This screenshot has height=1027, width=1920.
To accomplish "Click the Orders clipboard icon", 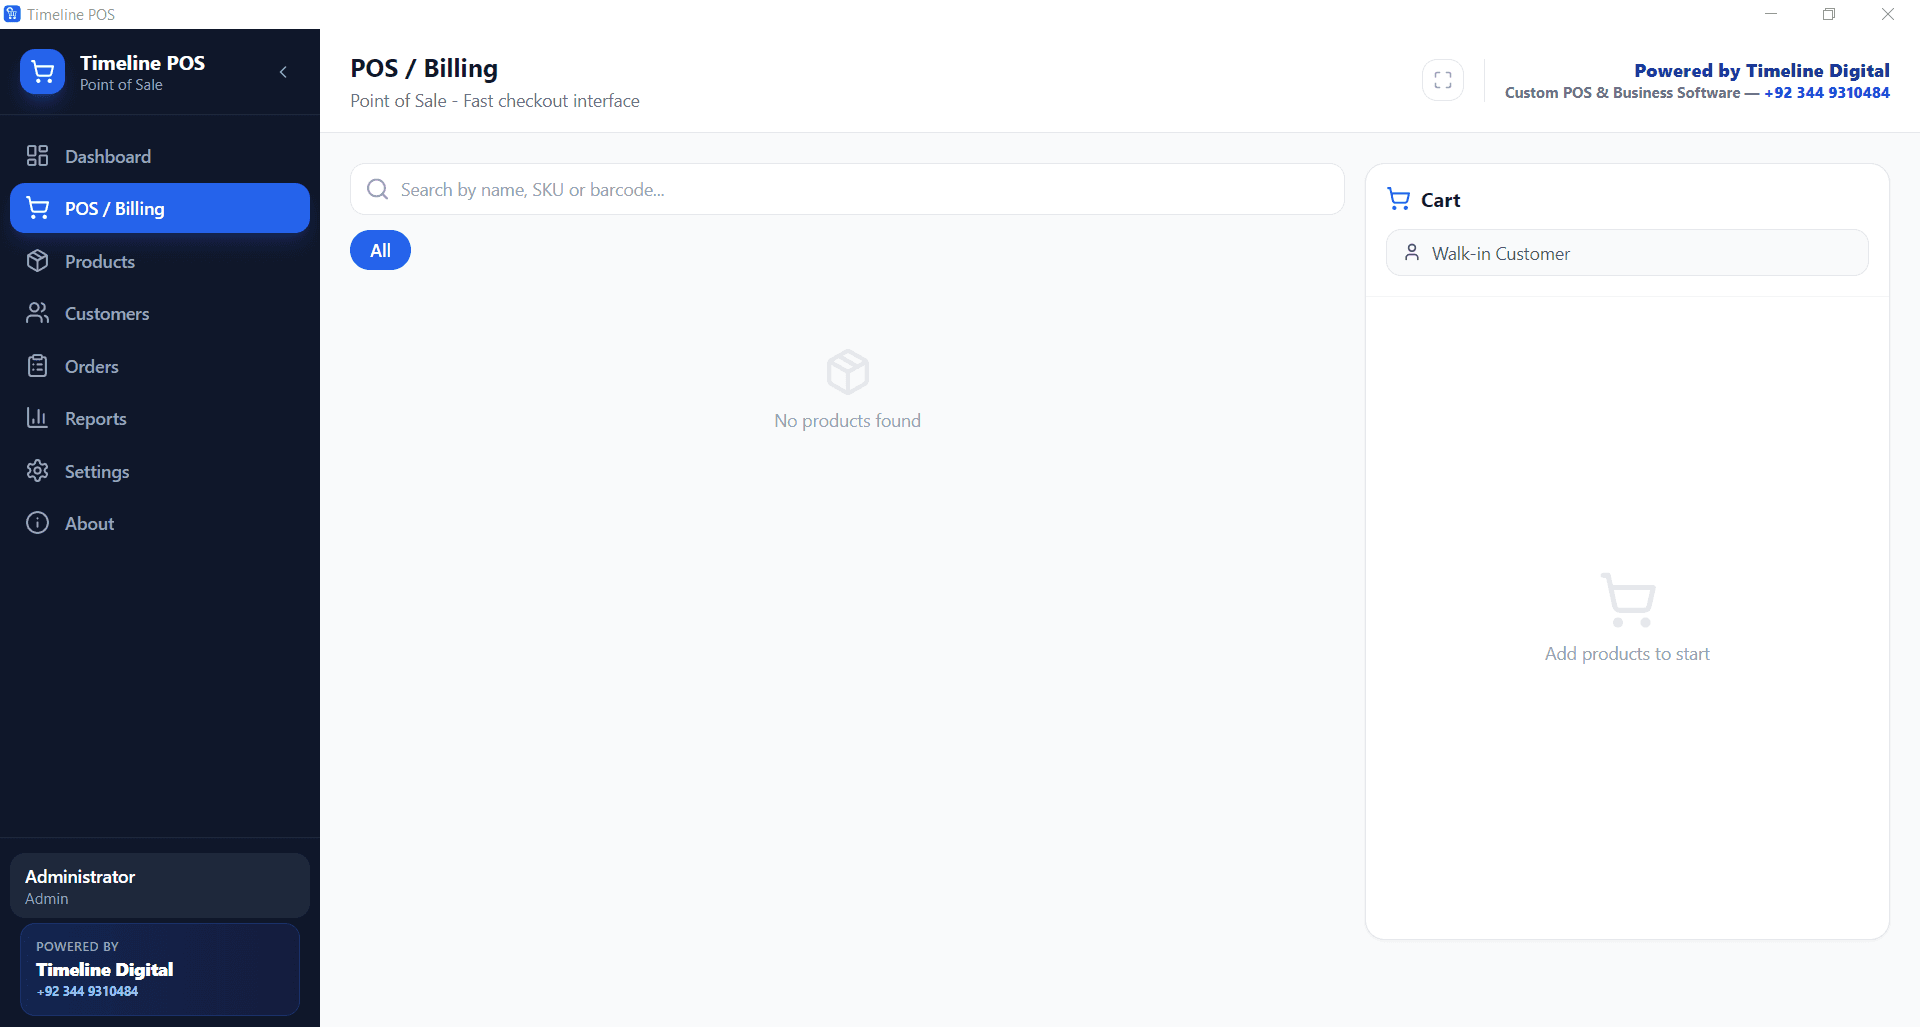I will click(x=38, y=366).
